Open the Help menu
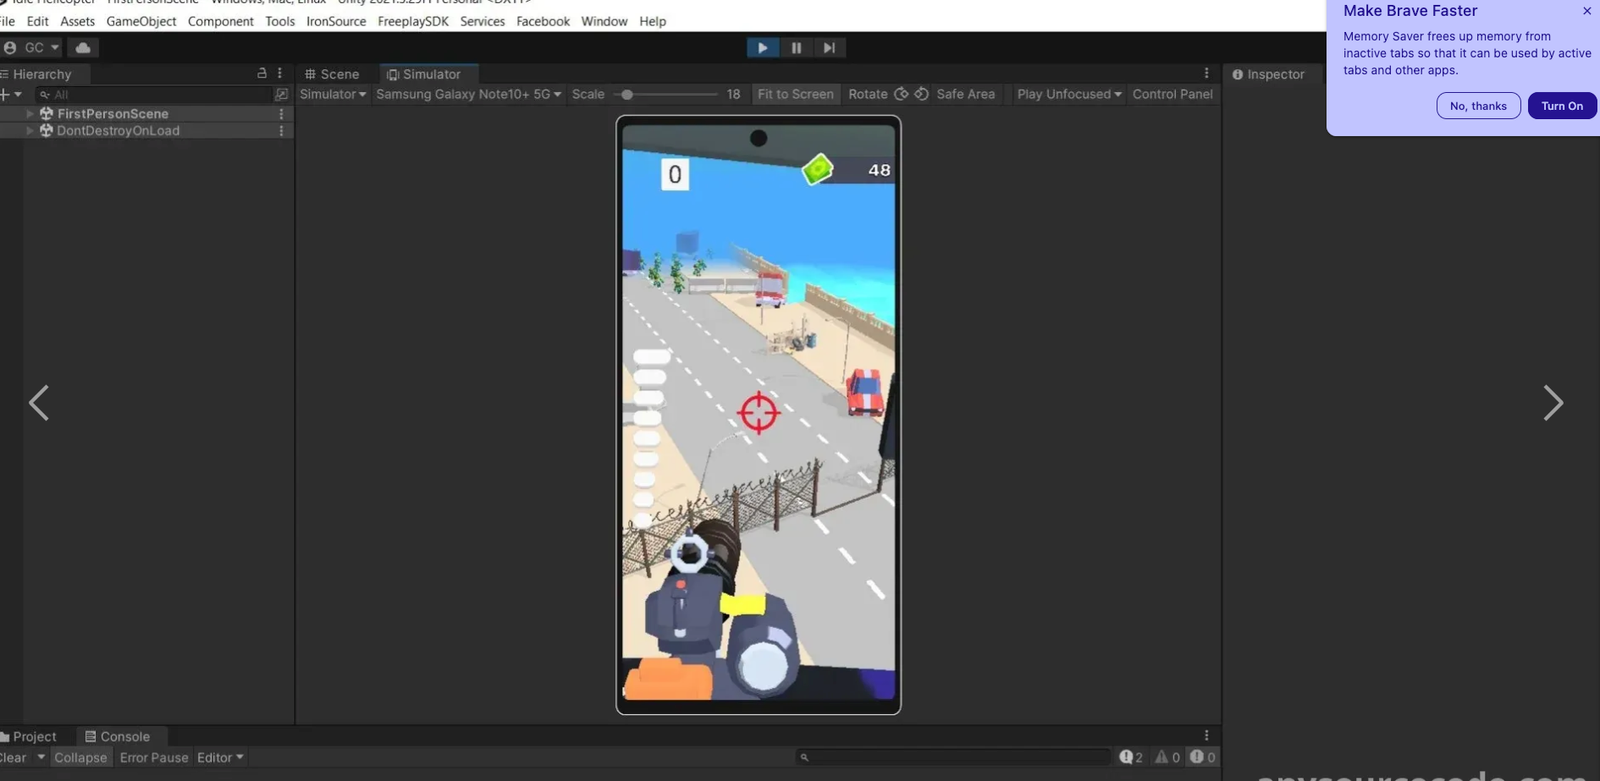Image resolution: width=1600 pixels, height=781 pixels. (x=653, y=21)
